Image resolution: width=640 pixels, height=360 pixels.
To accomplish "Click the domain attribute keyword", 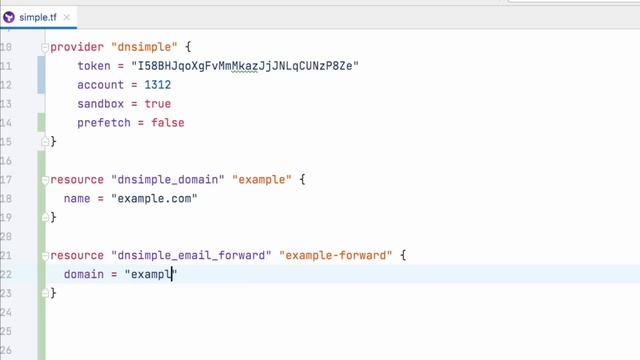I will (x=84, y=274).
